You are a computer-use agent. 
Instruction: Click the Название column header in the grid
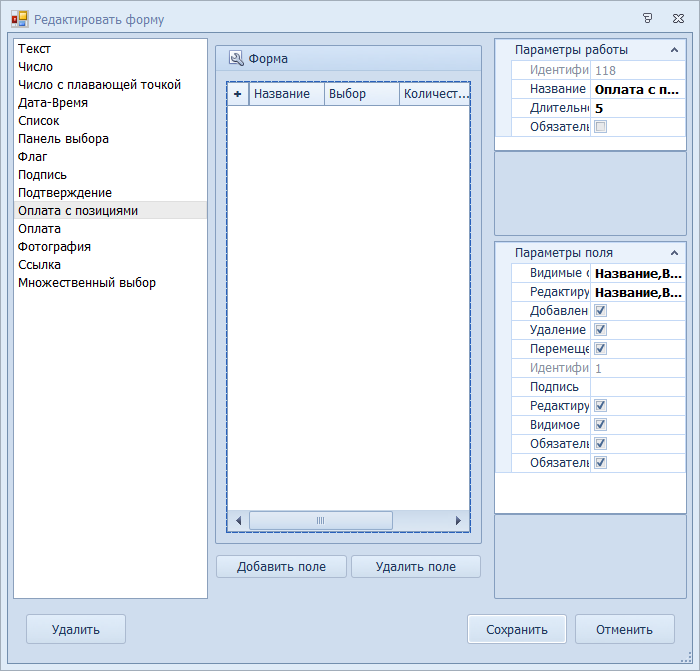(x=286, y=94)
